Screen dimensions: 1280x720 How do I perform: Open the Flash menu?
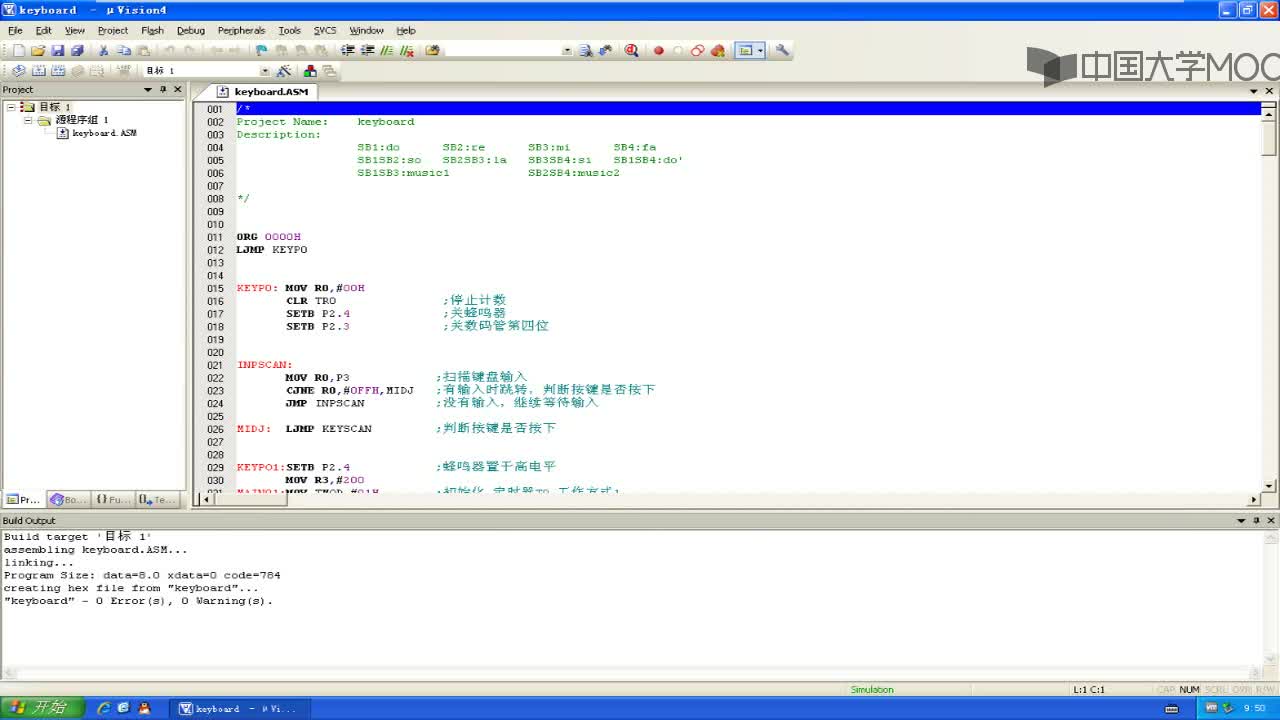click(152, 31)
